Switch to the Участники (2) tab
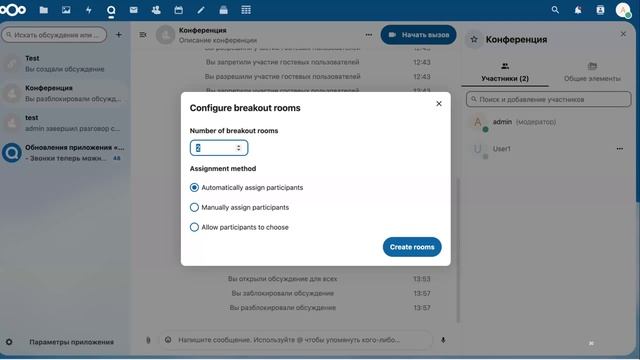The image size is (640, 360). pos(505,72)
